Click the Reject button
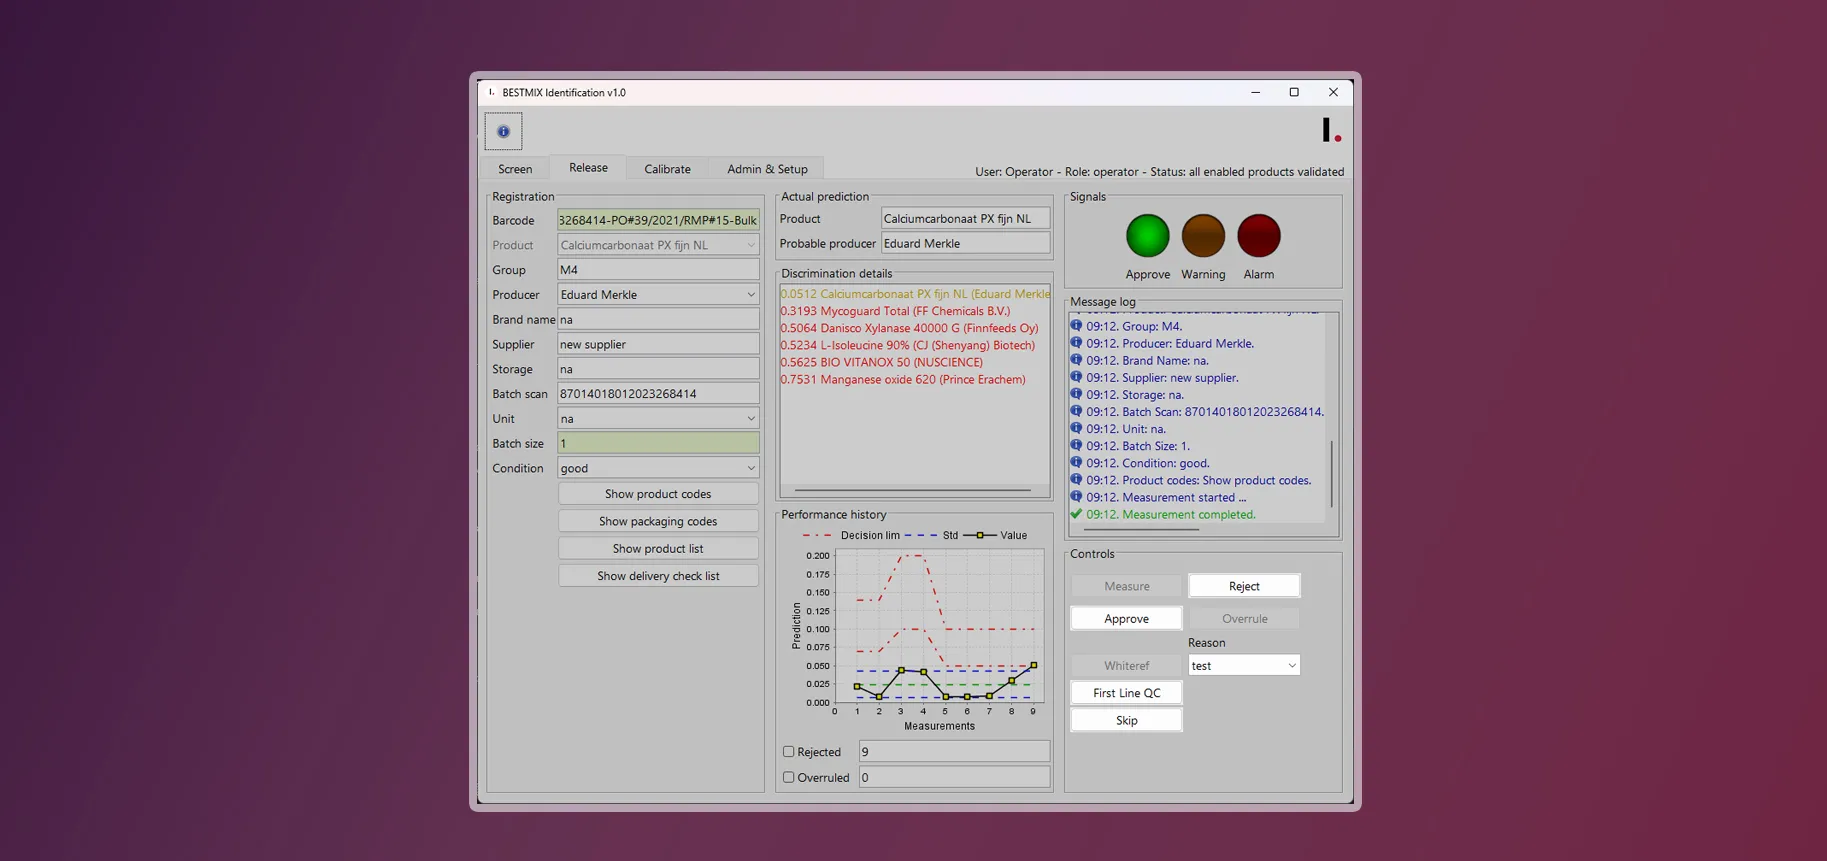1827x861 pixels. click(1244, 586)
